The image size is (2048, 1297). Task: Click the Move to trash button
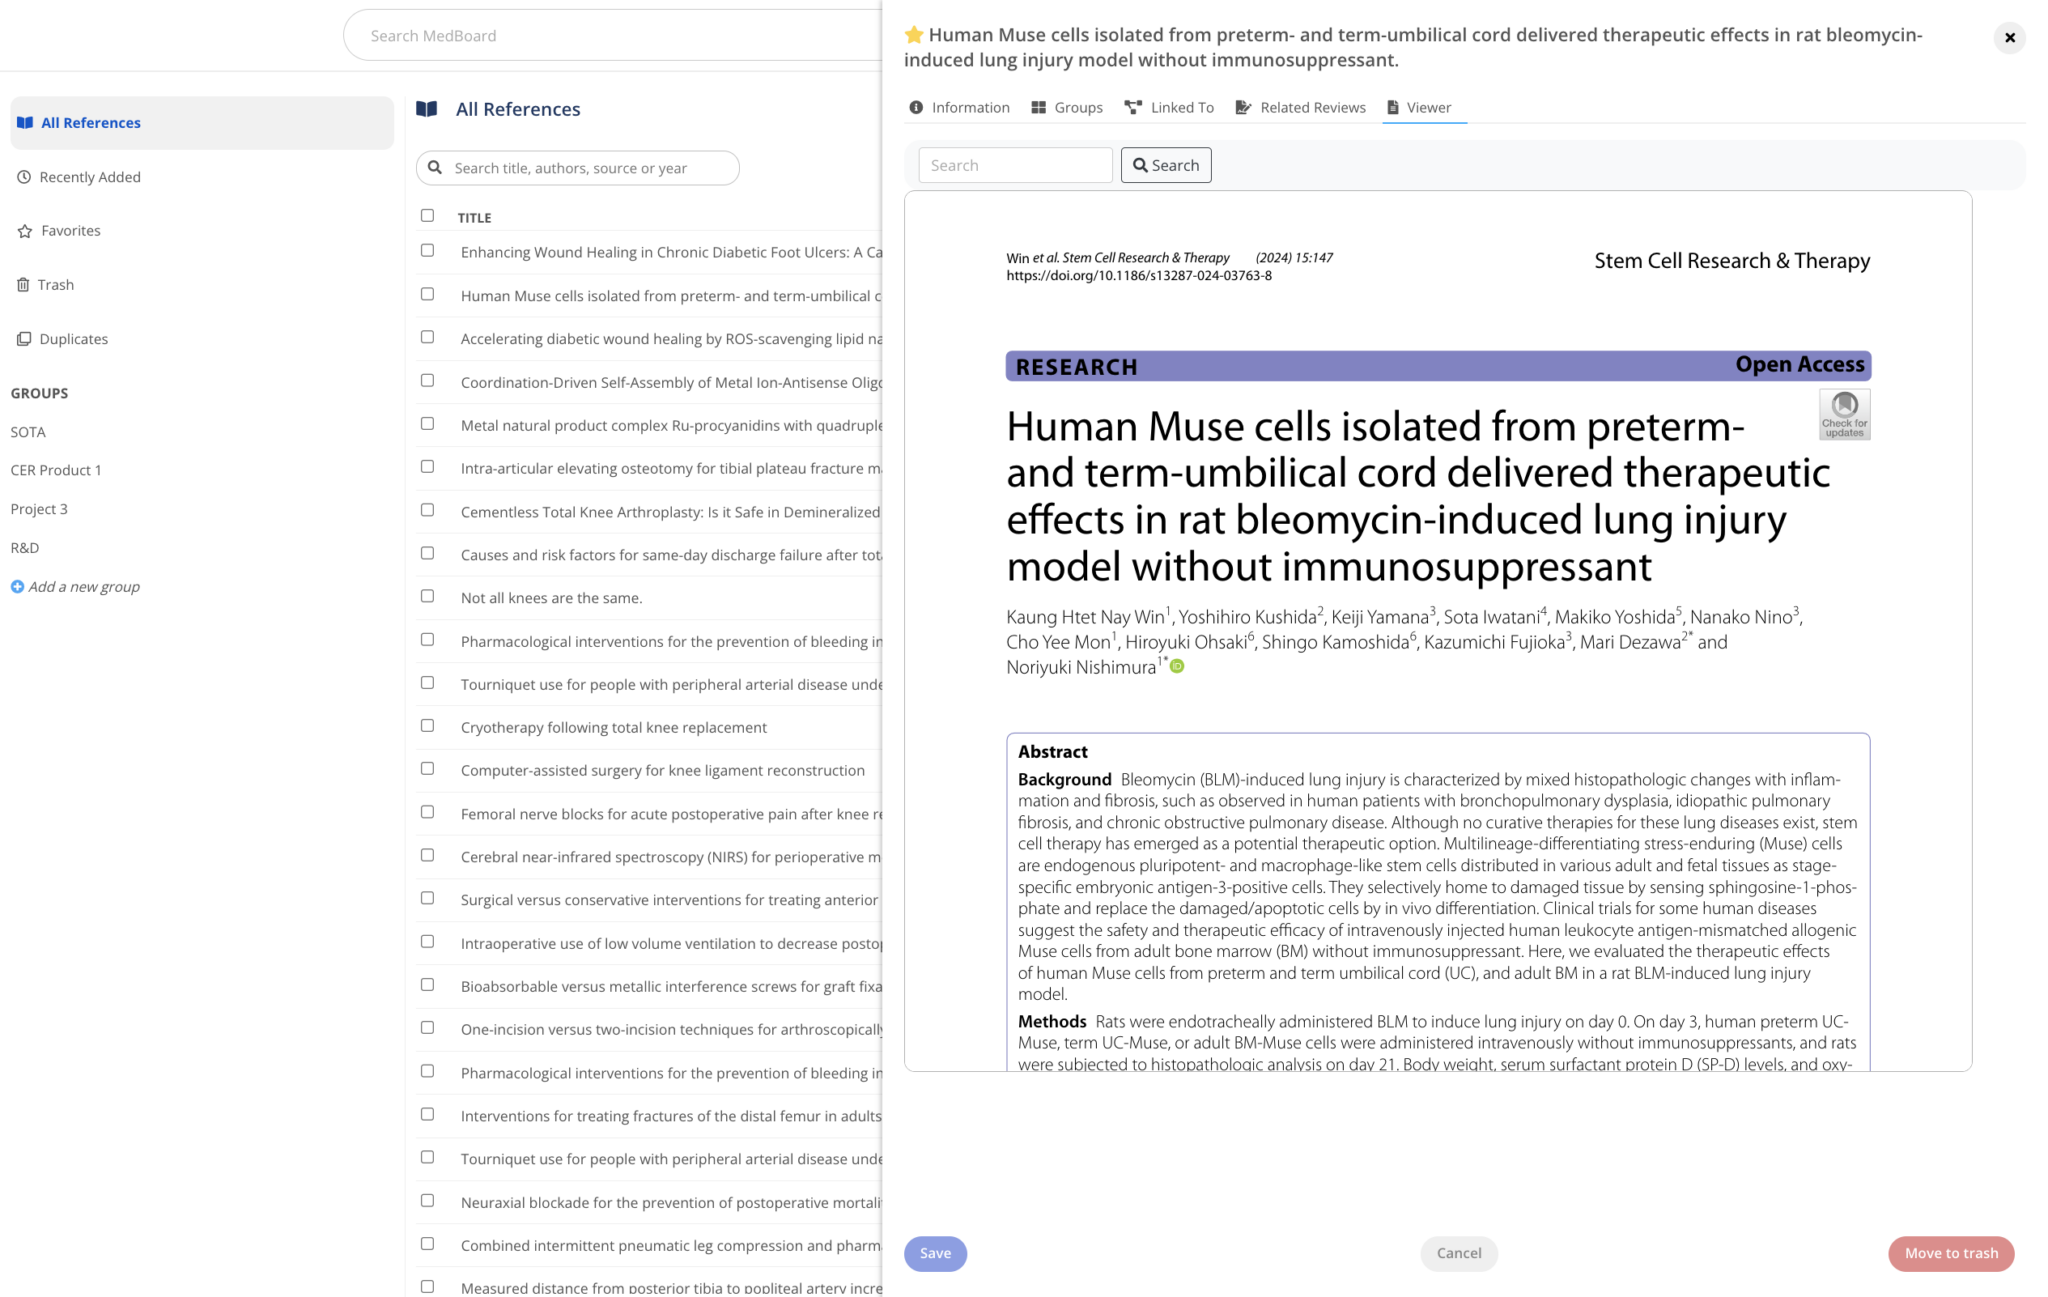pyautogui.click(x=1951, y=1253)
